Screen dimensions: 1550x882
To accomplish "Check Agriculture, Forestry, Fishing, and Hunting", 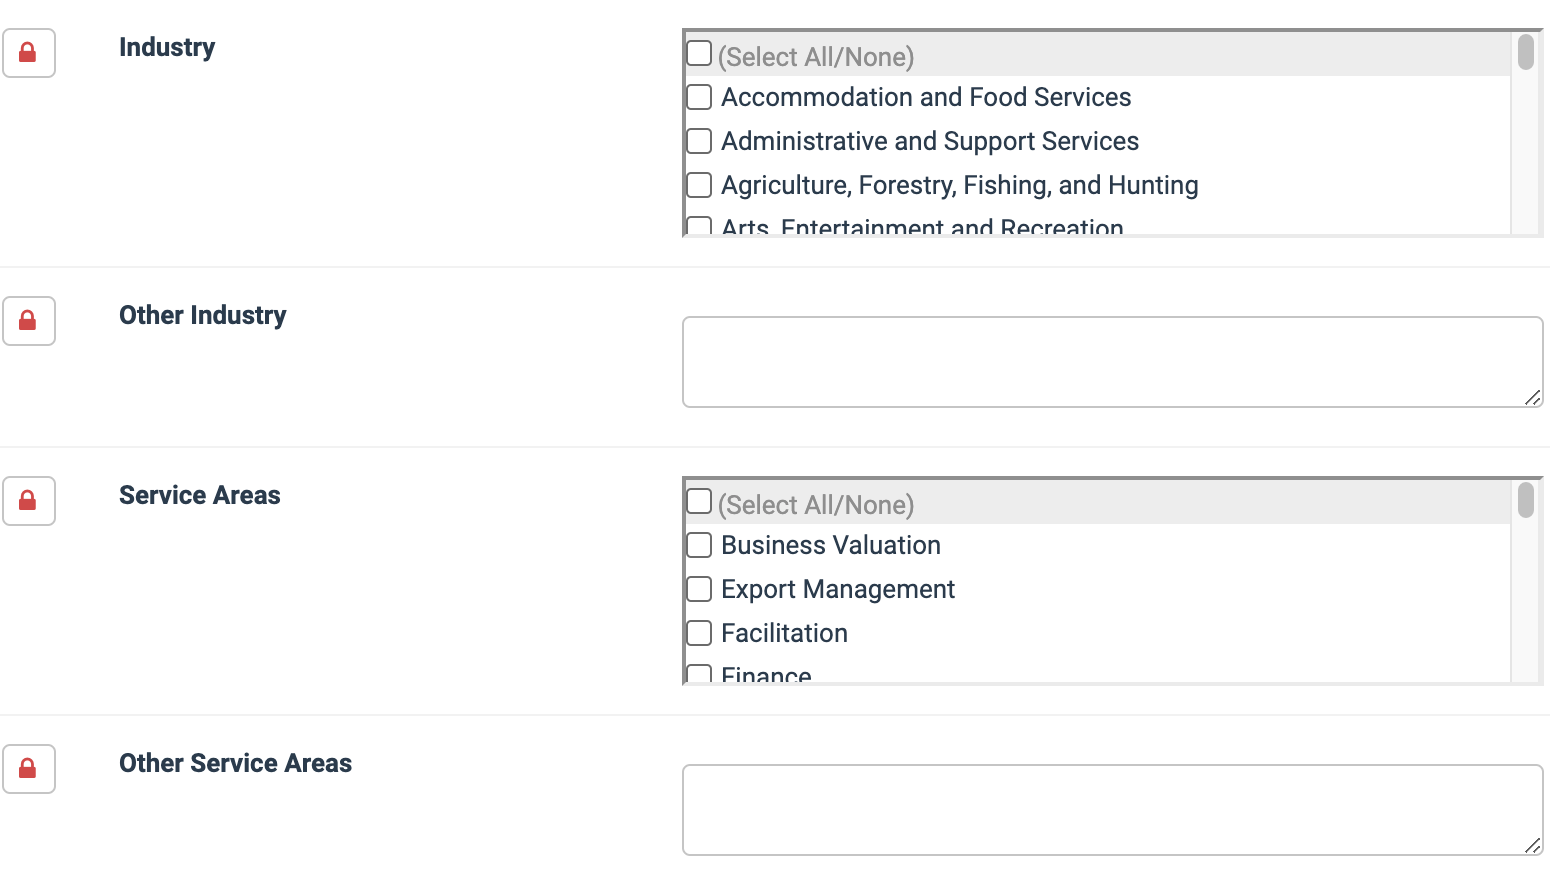I will click(699, 185).
